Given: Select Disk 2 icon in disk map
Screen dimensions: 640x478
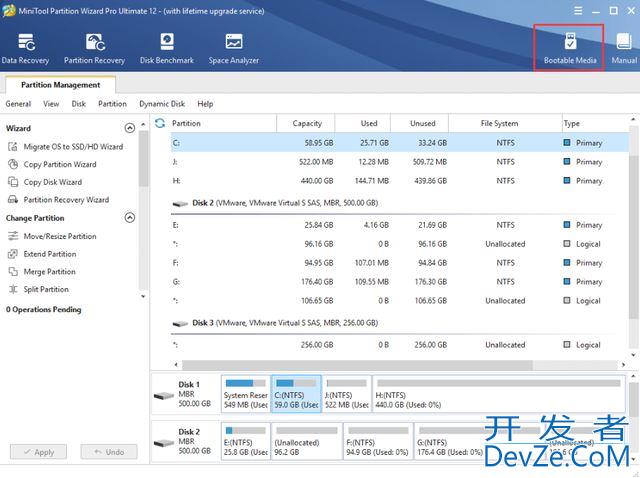Looking at the screenshot, I should [164, 442].
